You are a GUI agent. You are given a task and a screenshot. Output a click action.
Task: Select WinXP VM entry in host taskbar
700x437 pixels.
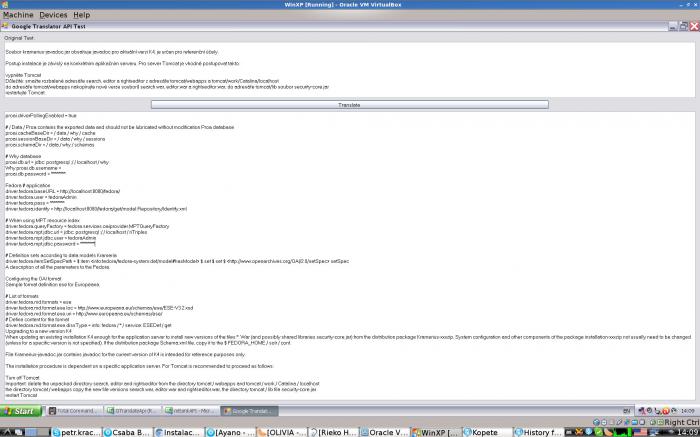[435, 432]
